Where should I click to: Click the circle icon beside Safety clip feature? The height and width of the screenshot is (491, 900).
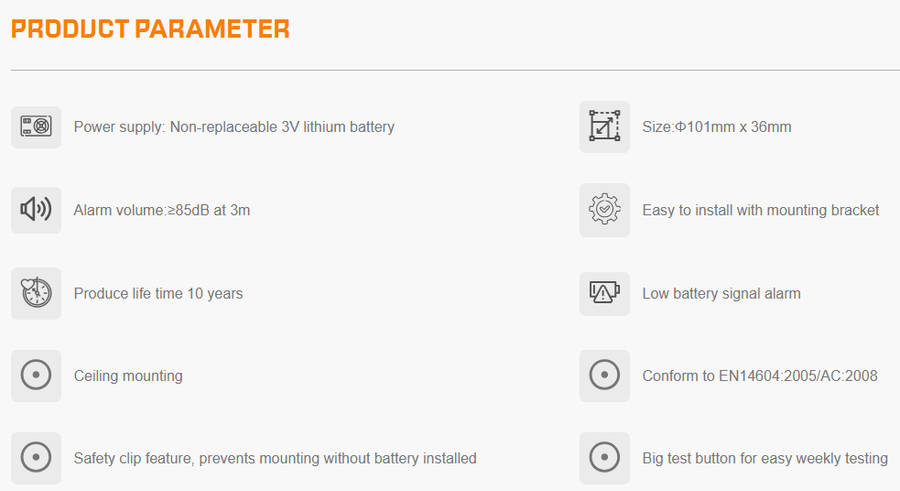tap(36, 458)
